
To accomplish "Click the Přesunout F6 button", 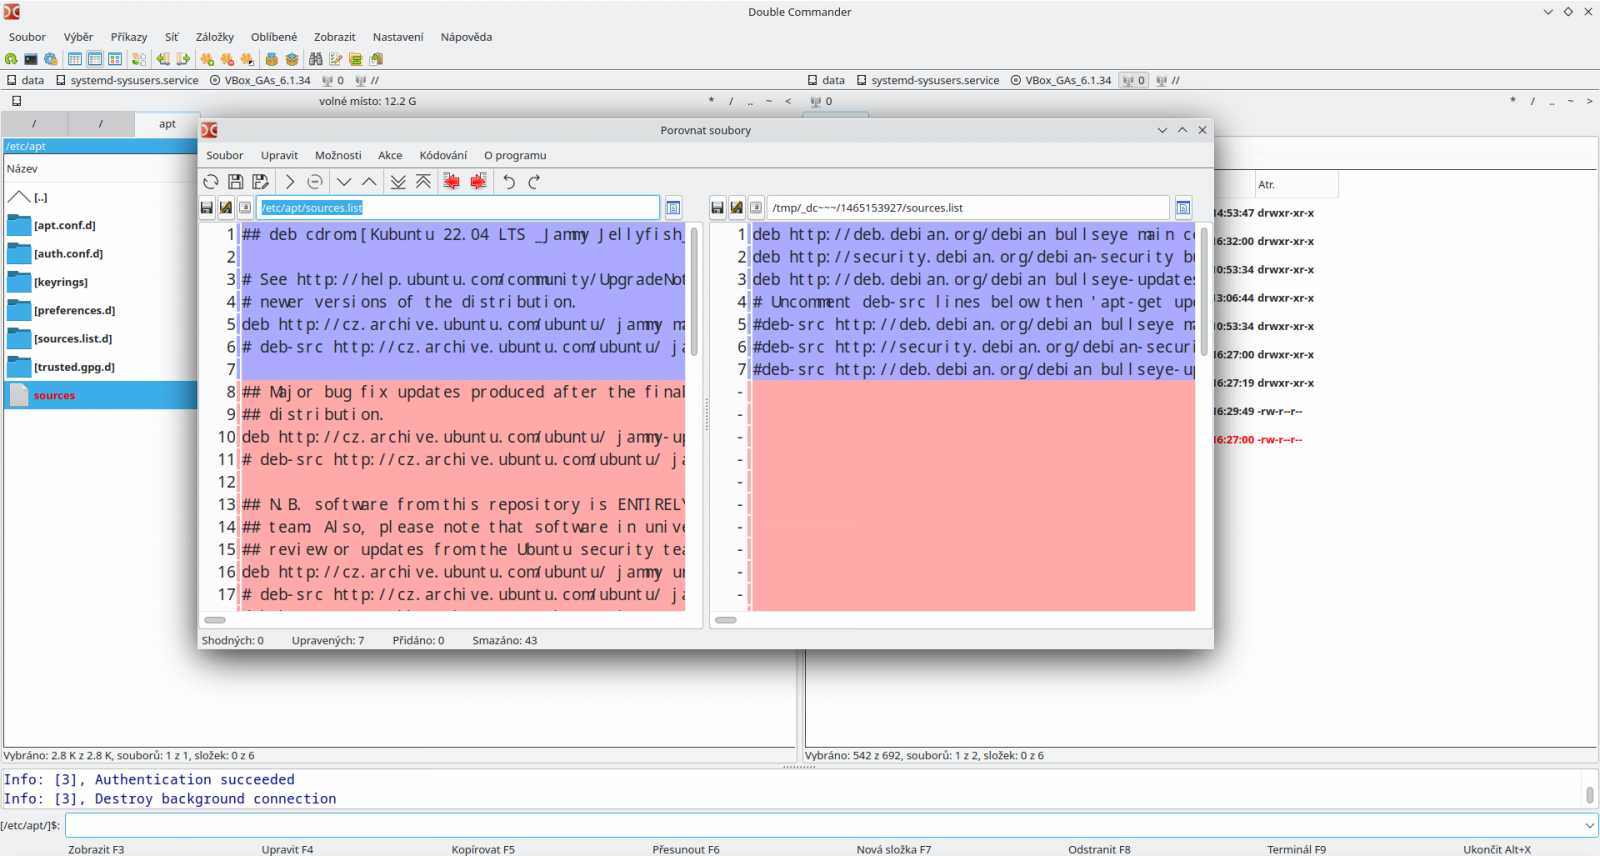I will click(686, 849).
